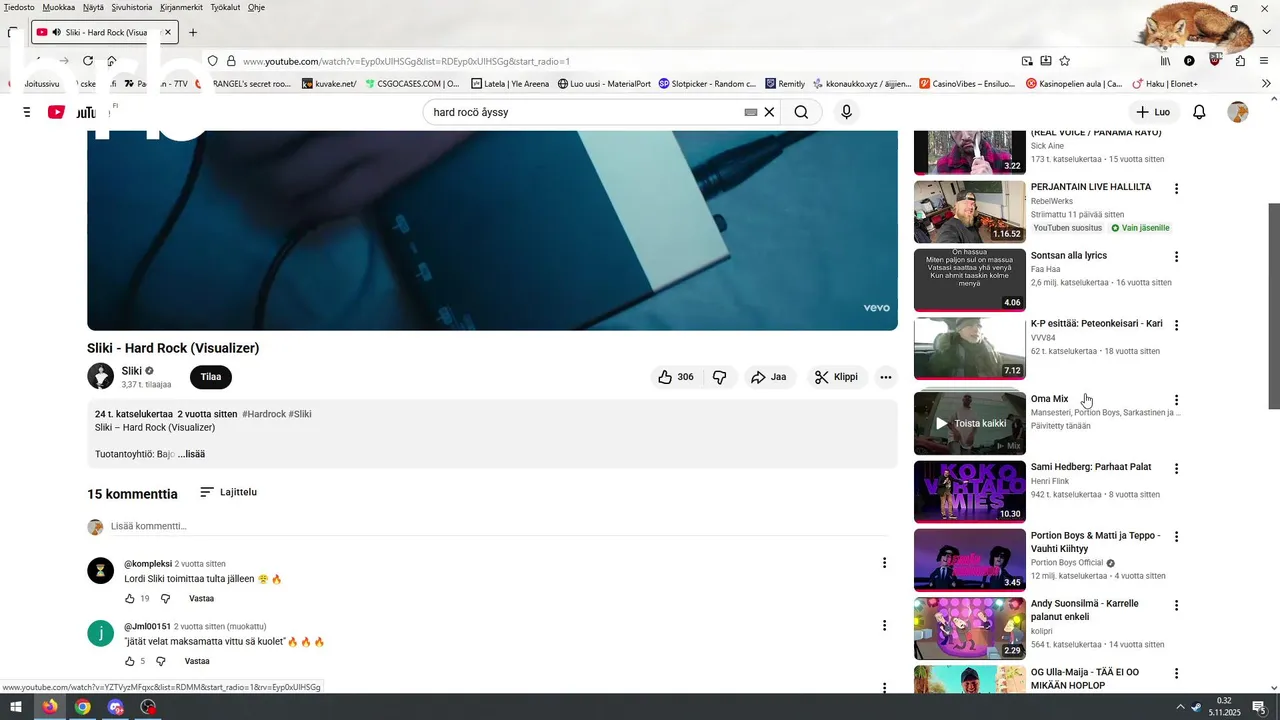Expand description with ...lisää link

click(x=191, y=454)
